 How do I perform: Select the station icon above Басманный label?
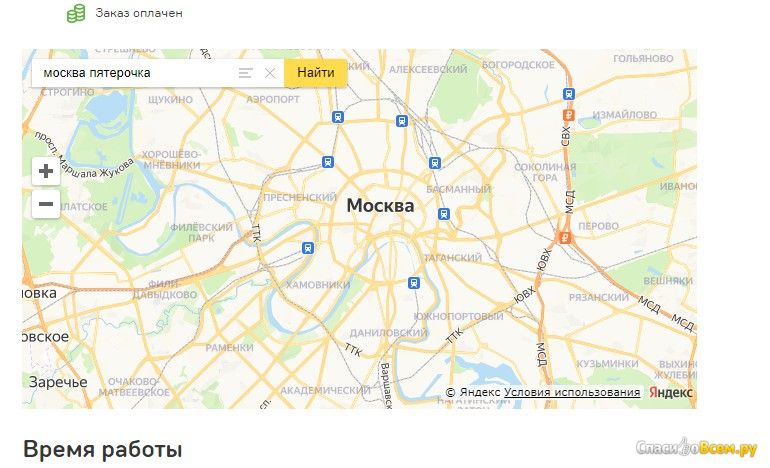click(x=435, y=163)
